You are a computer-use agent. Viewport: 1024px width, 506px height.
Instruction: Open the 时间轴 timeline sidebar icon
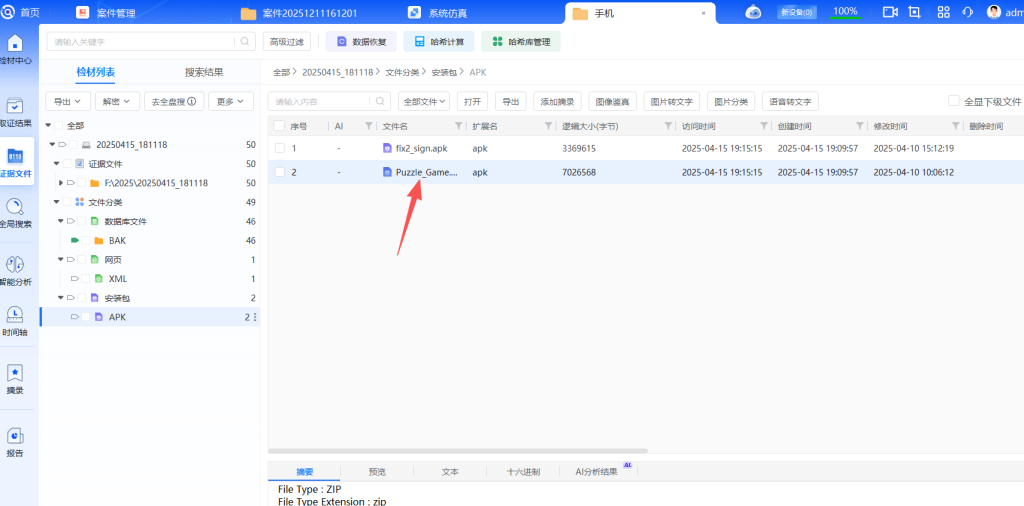[x=15, y=320]
